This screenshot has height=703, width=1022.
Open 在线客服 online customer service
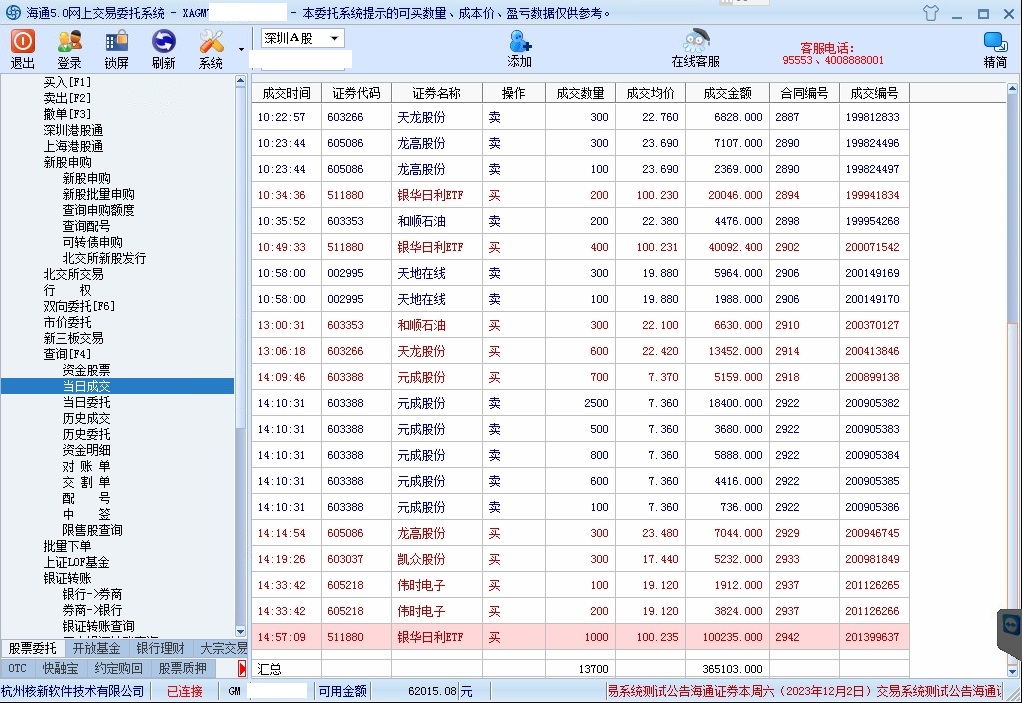695,48
